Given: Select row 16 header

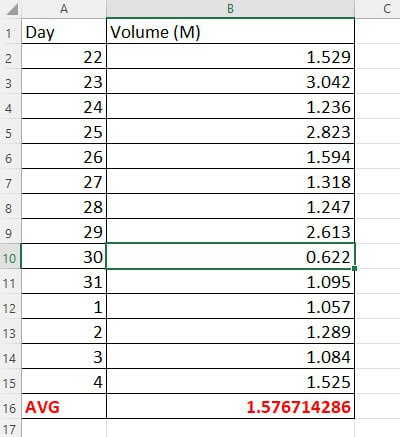Looking at the screenshot, I should point(11,406).
